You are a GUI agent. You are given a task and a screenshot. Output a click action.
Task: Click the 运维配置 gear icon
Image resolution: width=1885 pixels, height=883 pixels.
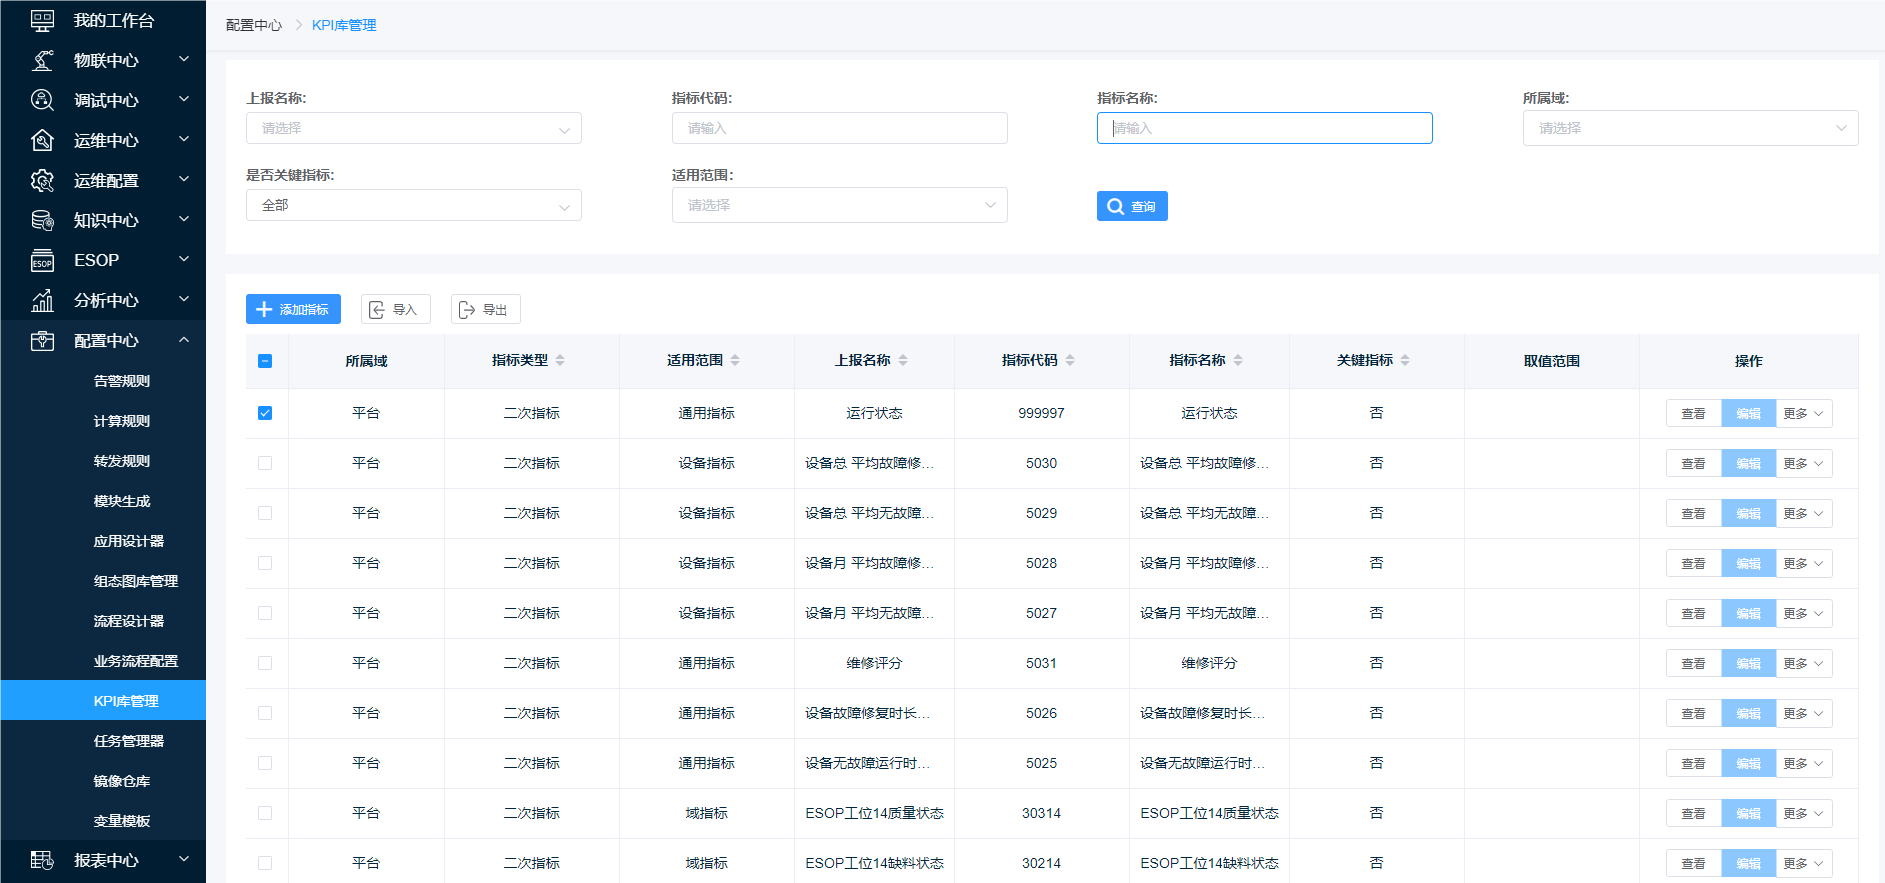coord(42,181)
